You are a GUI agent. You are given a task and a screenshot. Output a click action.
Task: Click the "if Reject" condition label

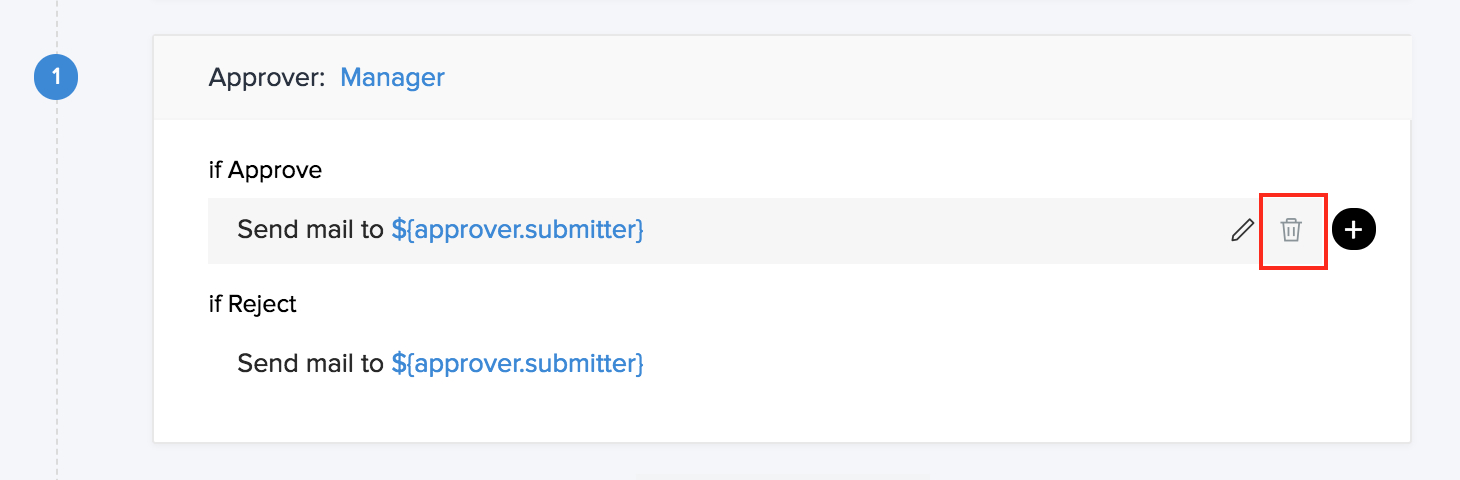(x=252, y=304)
